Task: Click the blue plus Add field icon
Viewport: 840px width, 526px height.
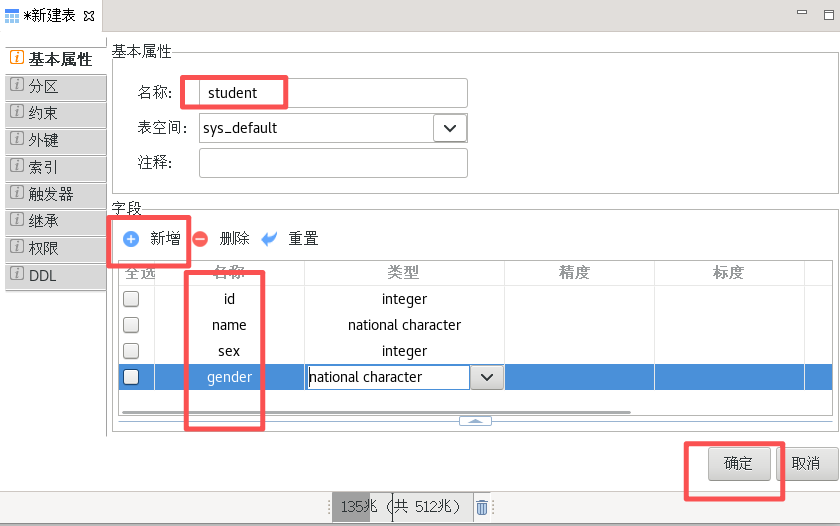Action: click(x=131, y=239)
